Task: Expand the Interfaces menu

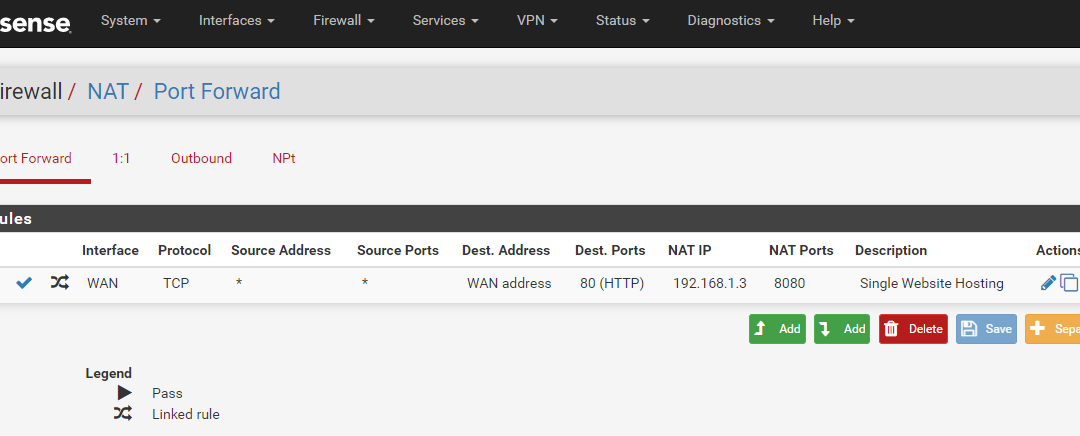Action: pos(237,21)
